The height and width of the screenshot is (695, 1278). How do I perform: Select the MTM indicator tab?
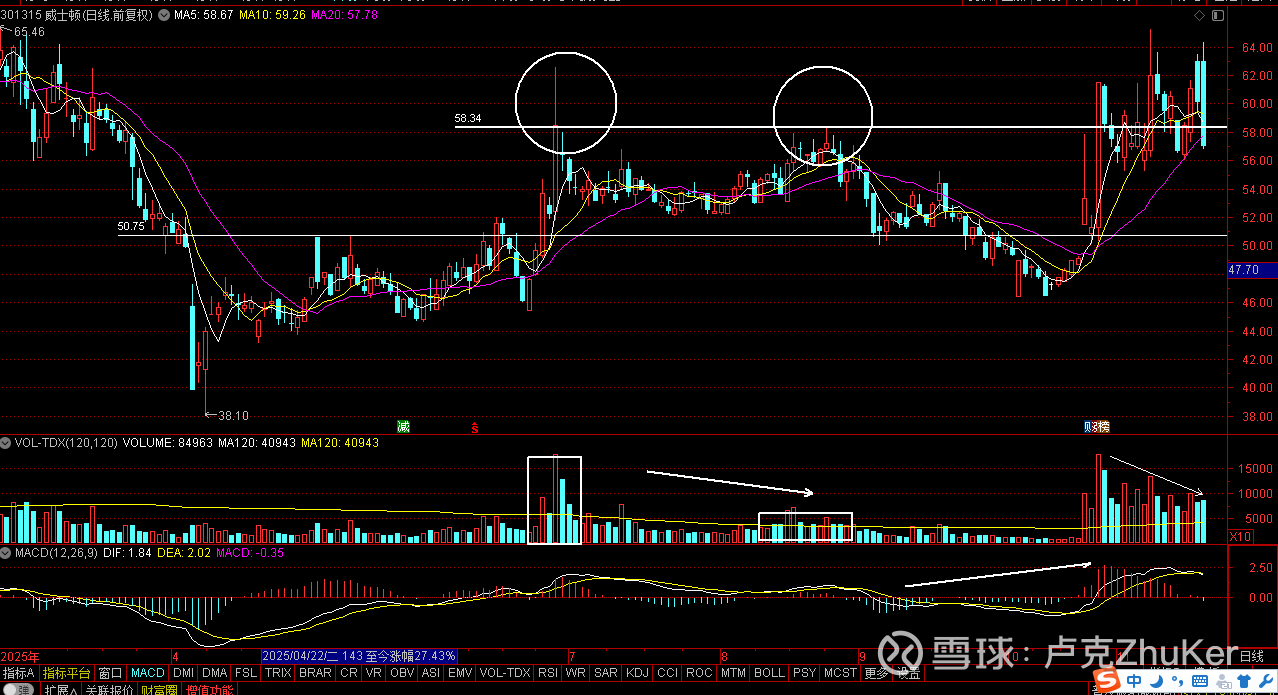[x=733, y=673]
